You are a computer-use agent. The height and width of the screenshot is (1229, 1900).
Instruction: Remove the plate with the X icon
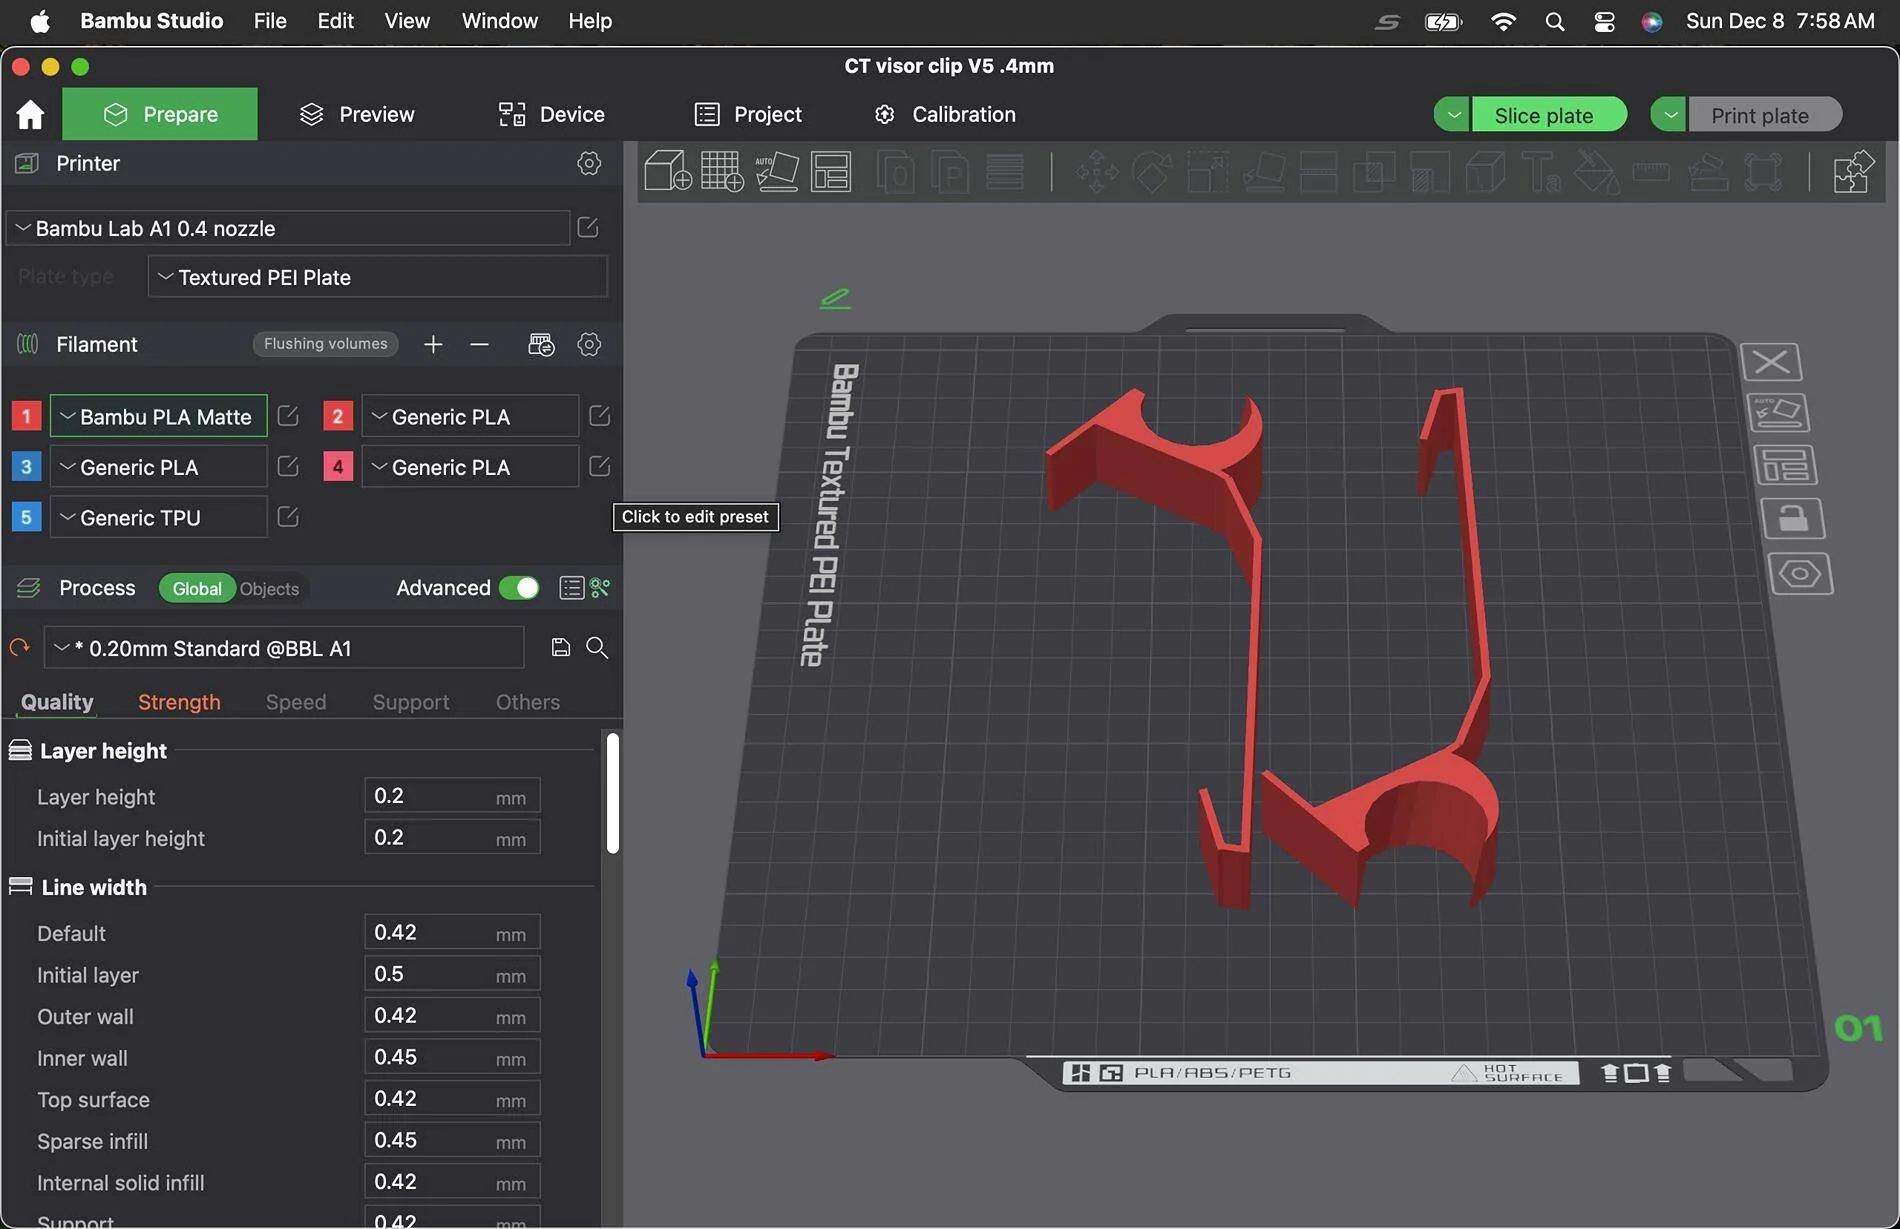point(1771,362)
